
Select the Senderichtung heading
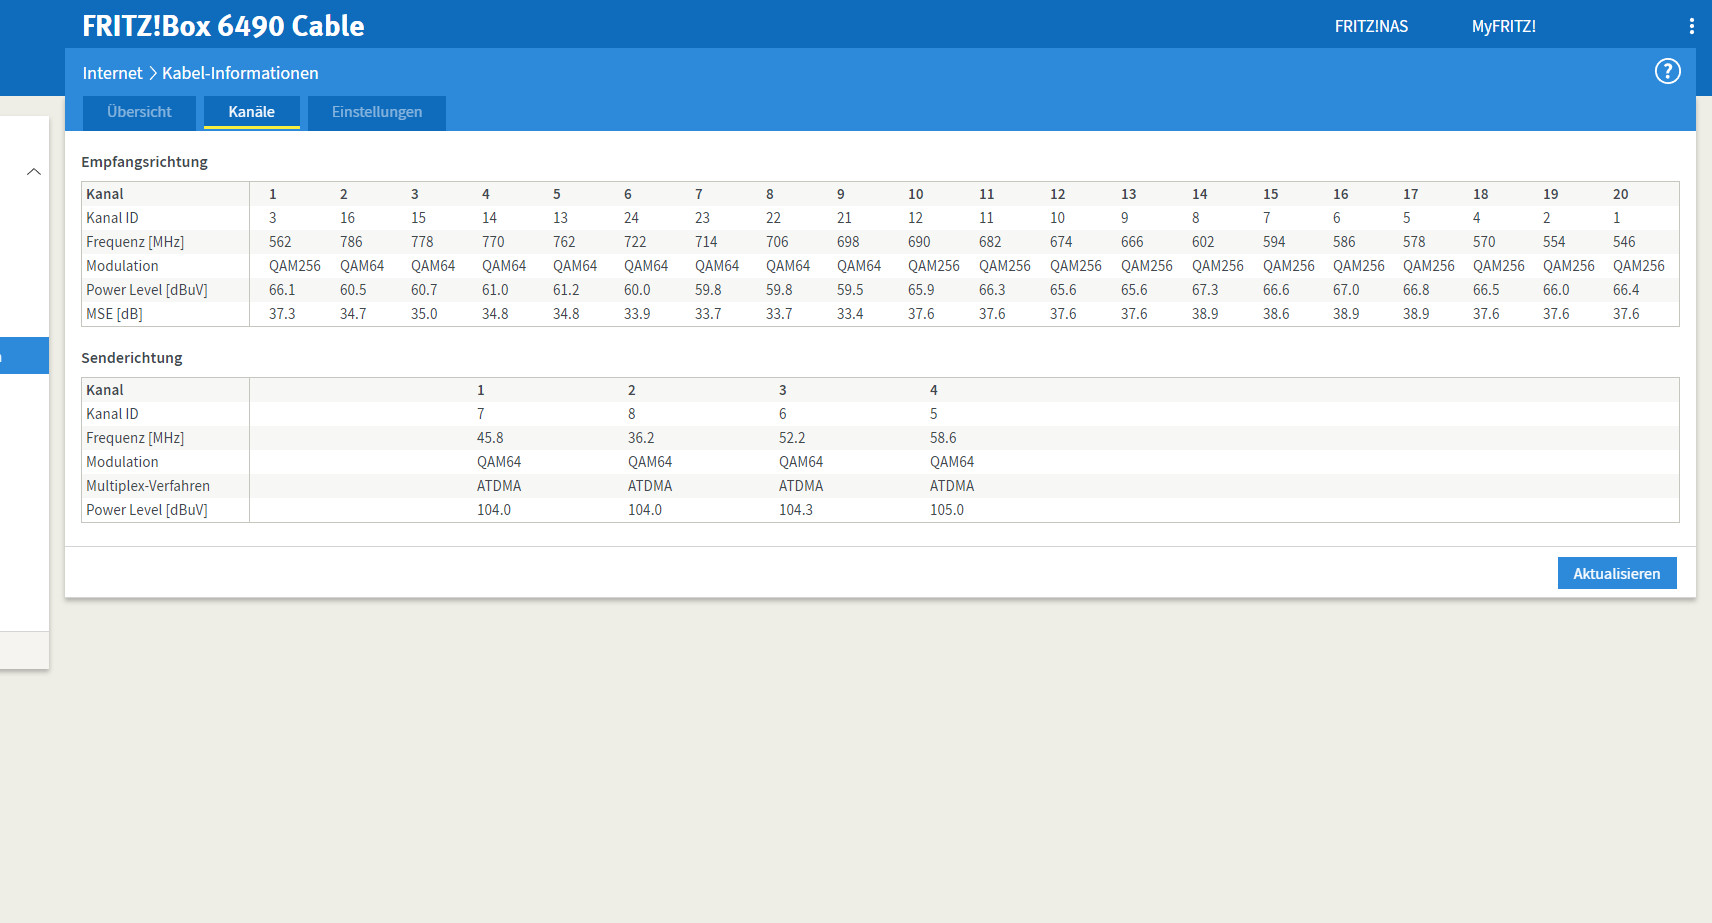132,358
